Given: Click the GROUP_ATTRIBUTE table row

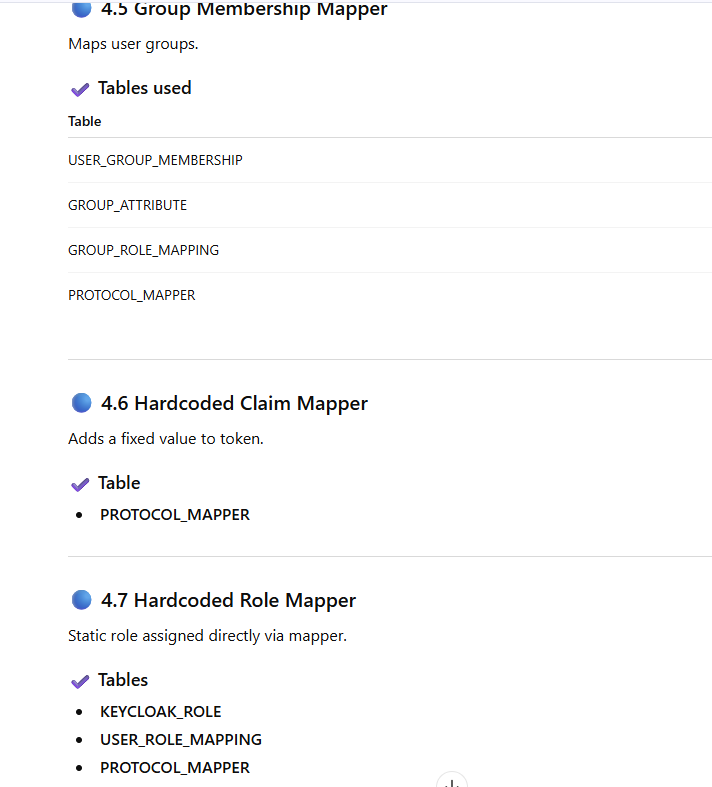Looking at the screenshot, I should (127, 205).
